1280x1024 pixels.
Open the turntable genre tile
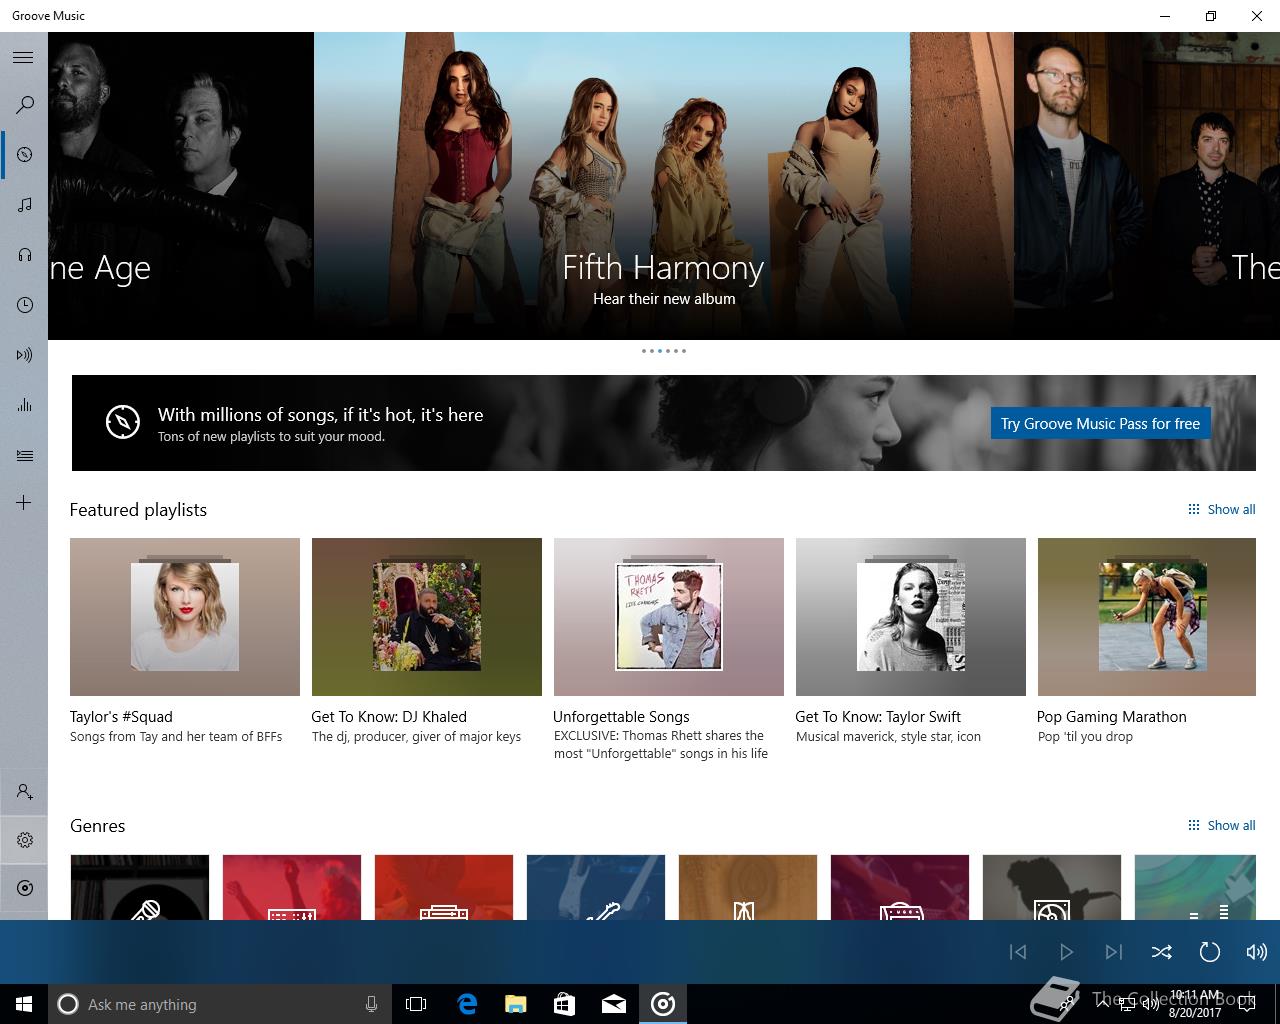1052,887
